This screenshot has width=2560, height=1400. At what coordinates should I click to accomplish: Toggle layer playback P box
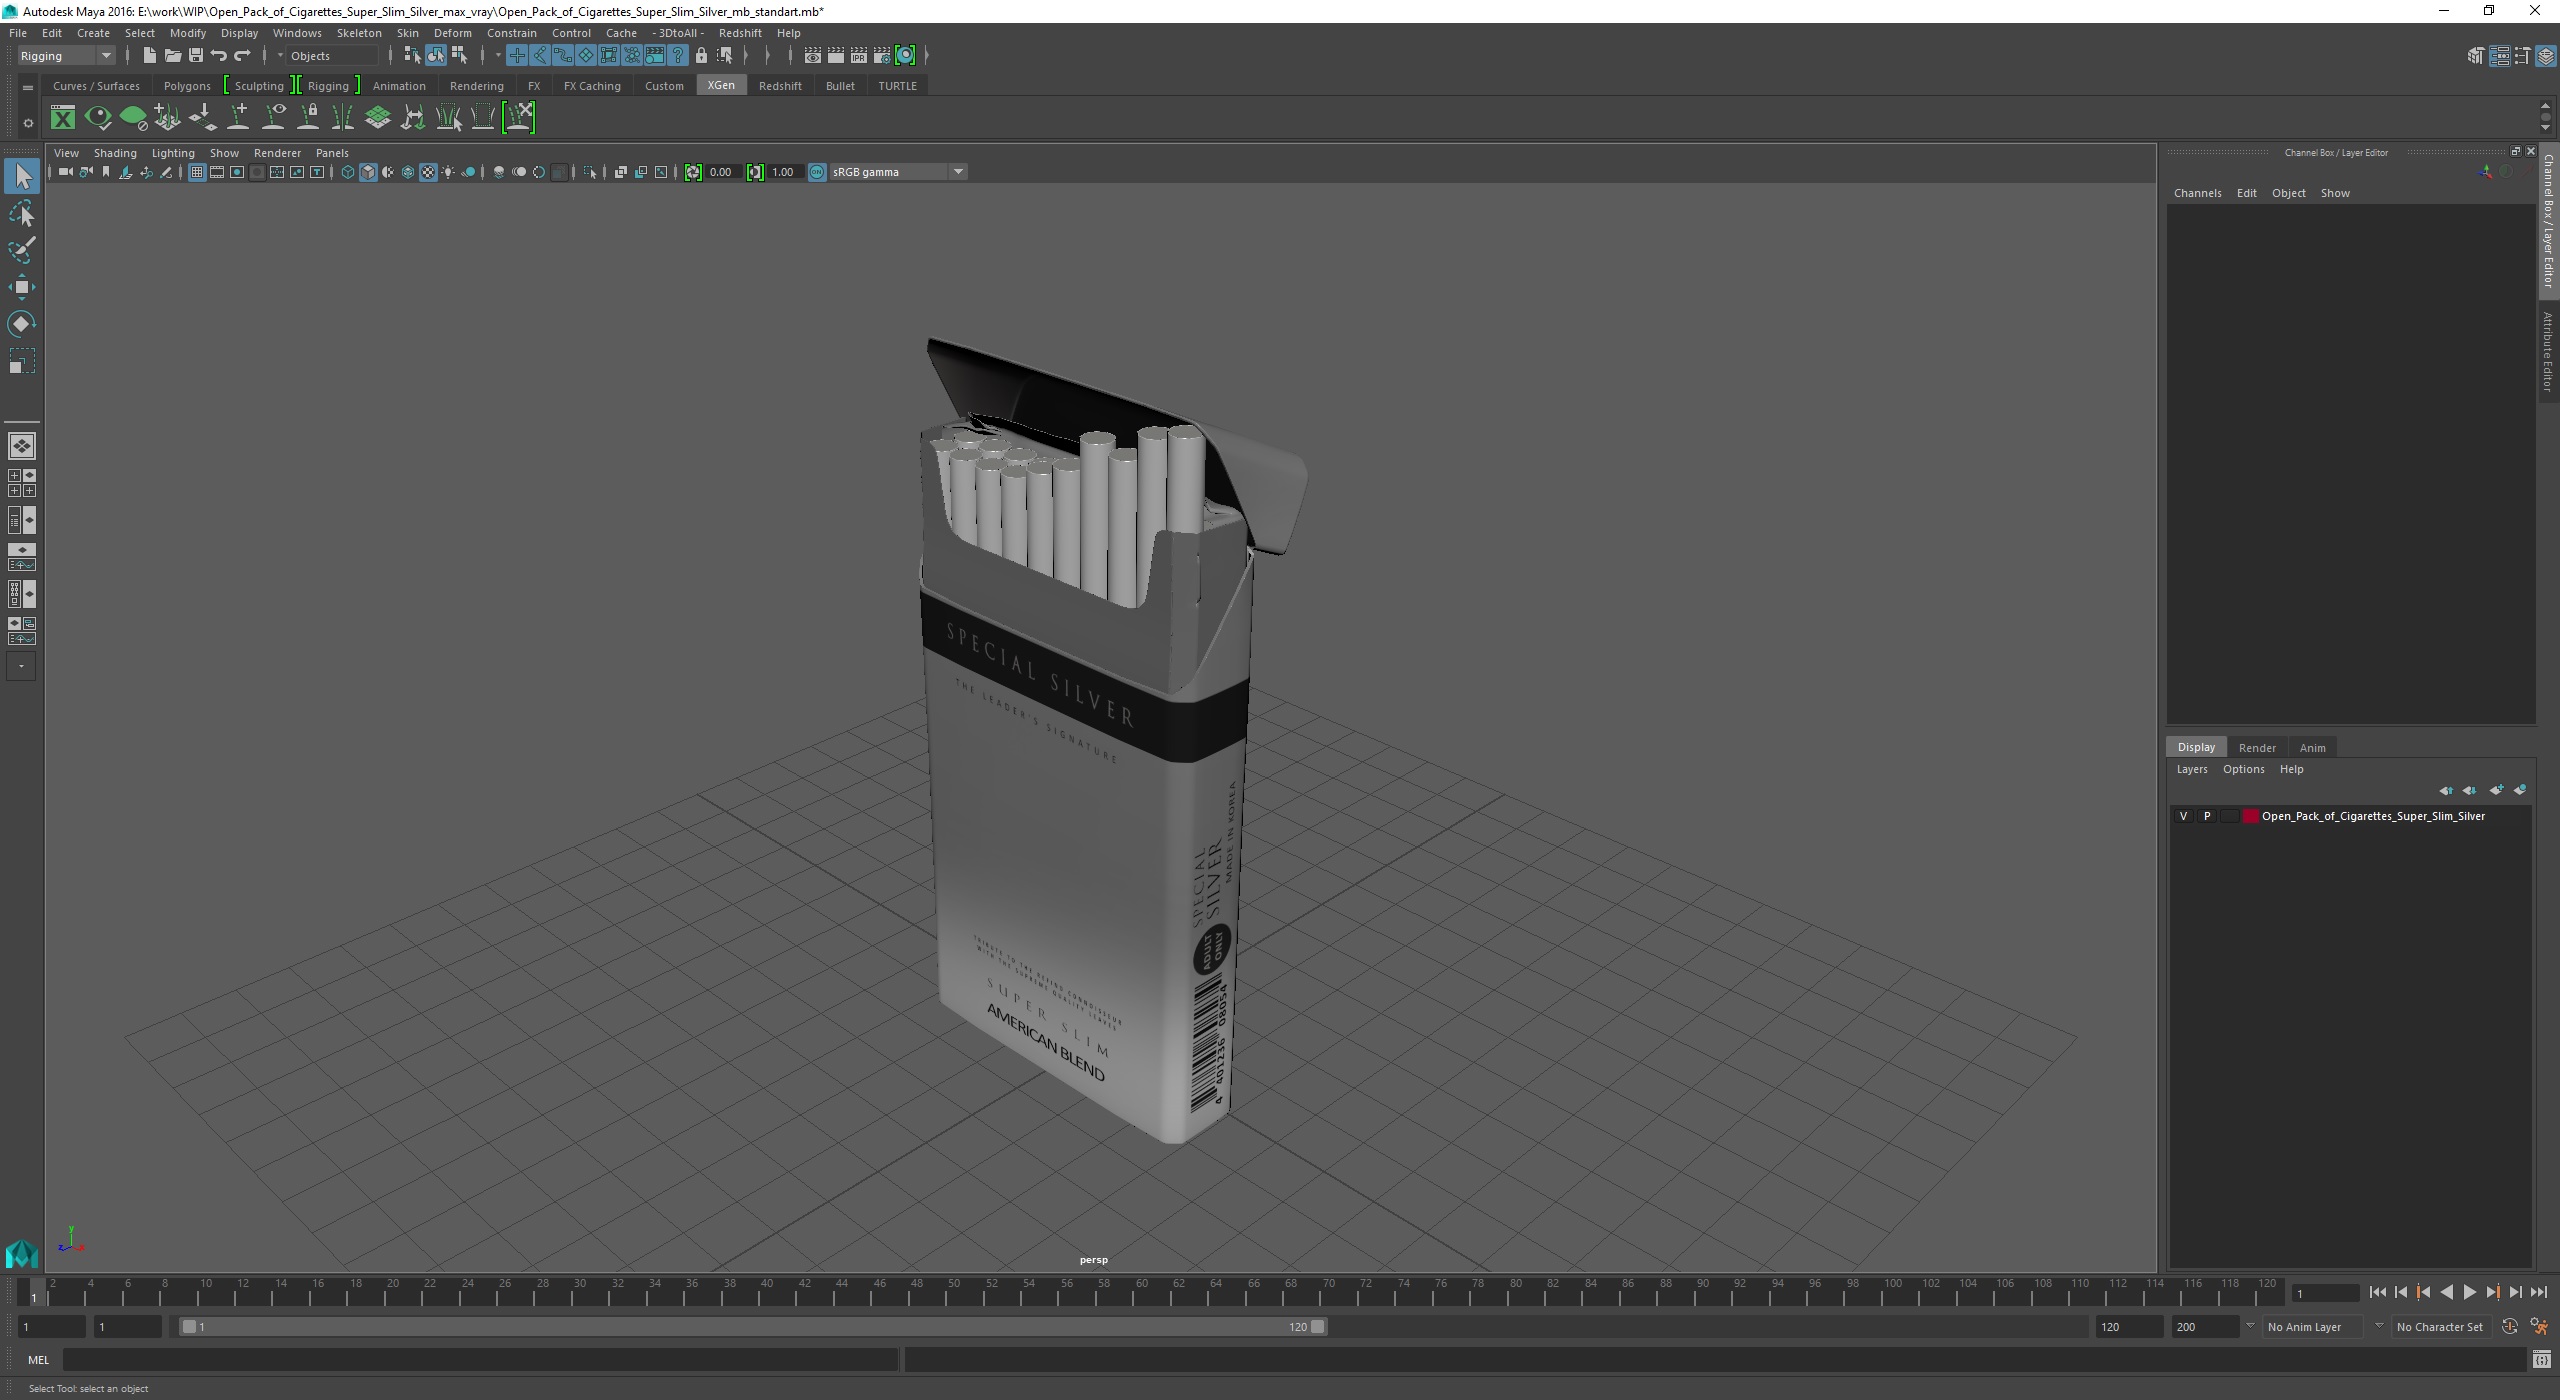(2207, 816)
